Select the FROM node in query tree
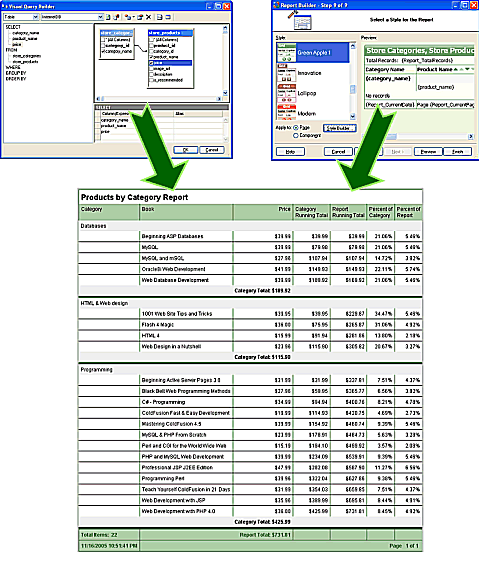The image size is (479, 566). click(x=11, y=50)
